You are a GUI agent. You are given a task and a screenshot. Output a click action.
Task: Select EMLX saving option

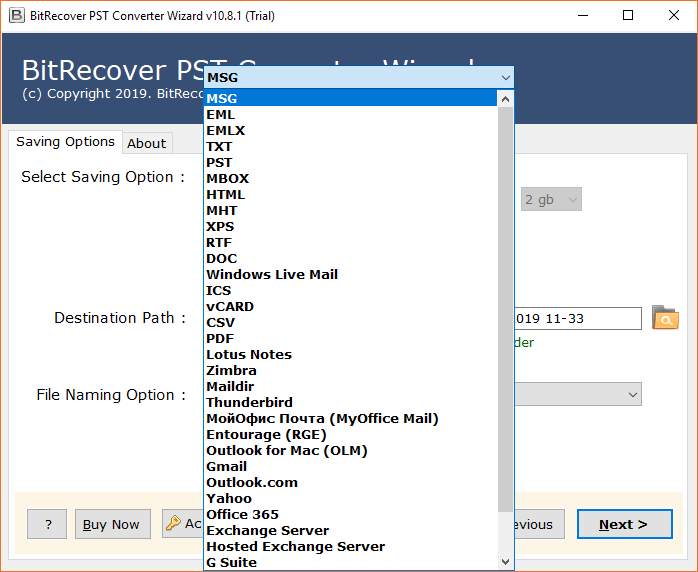[350, 130]
